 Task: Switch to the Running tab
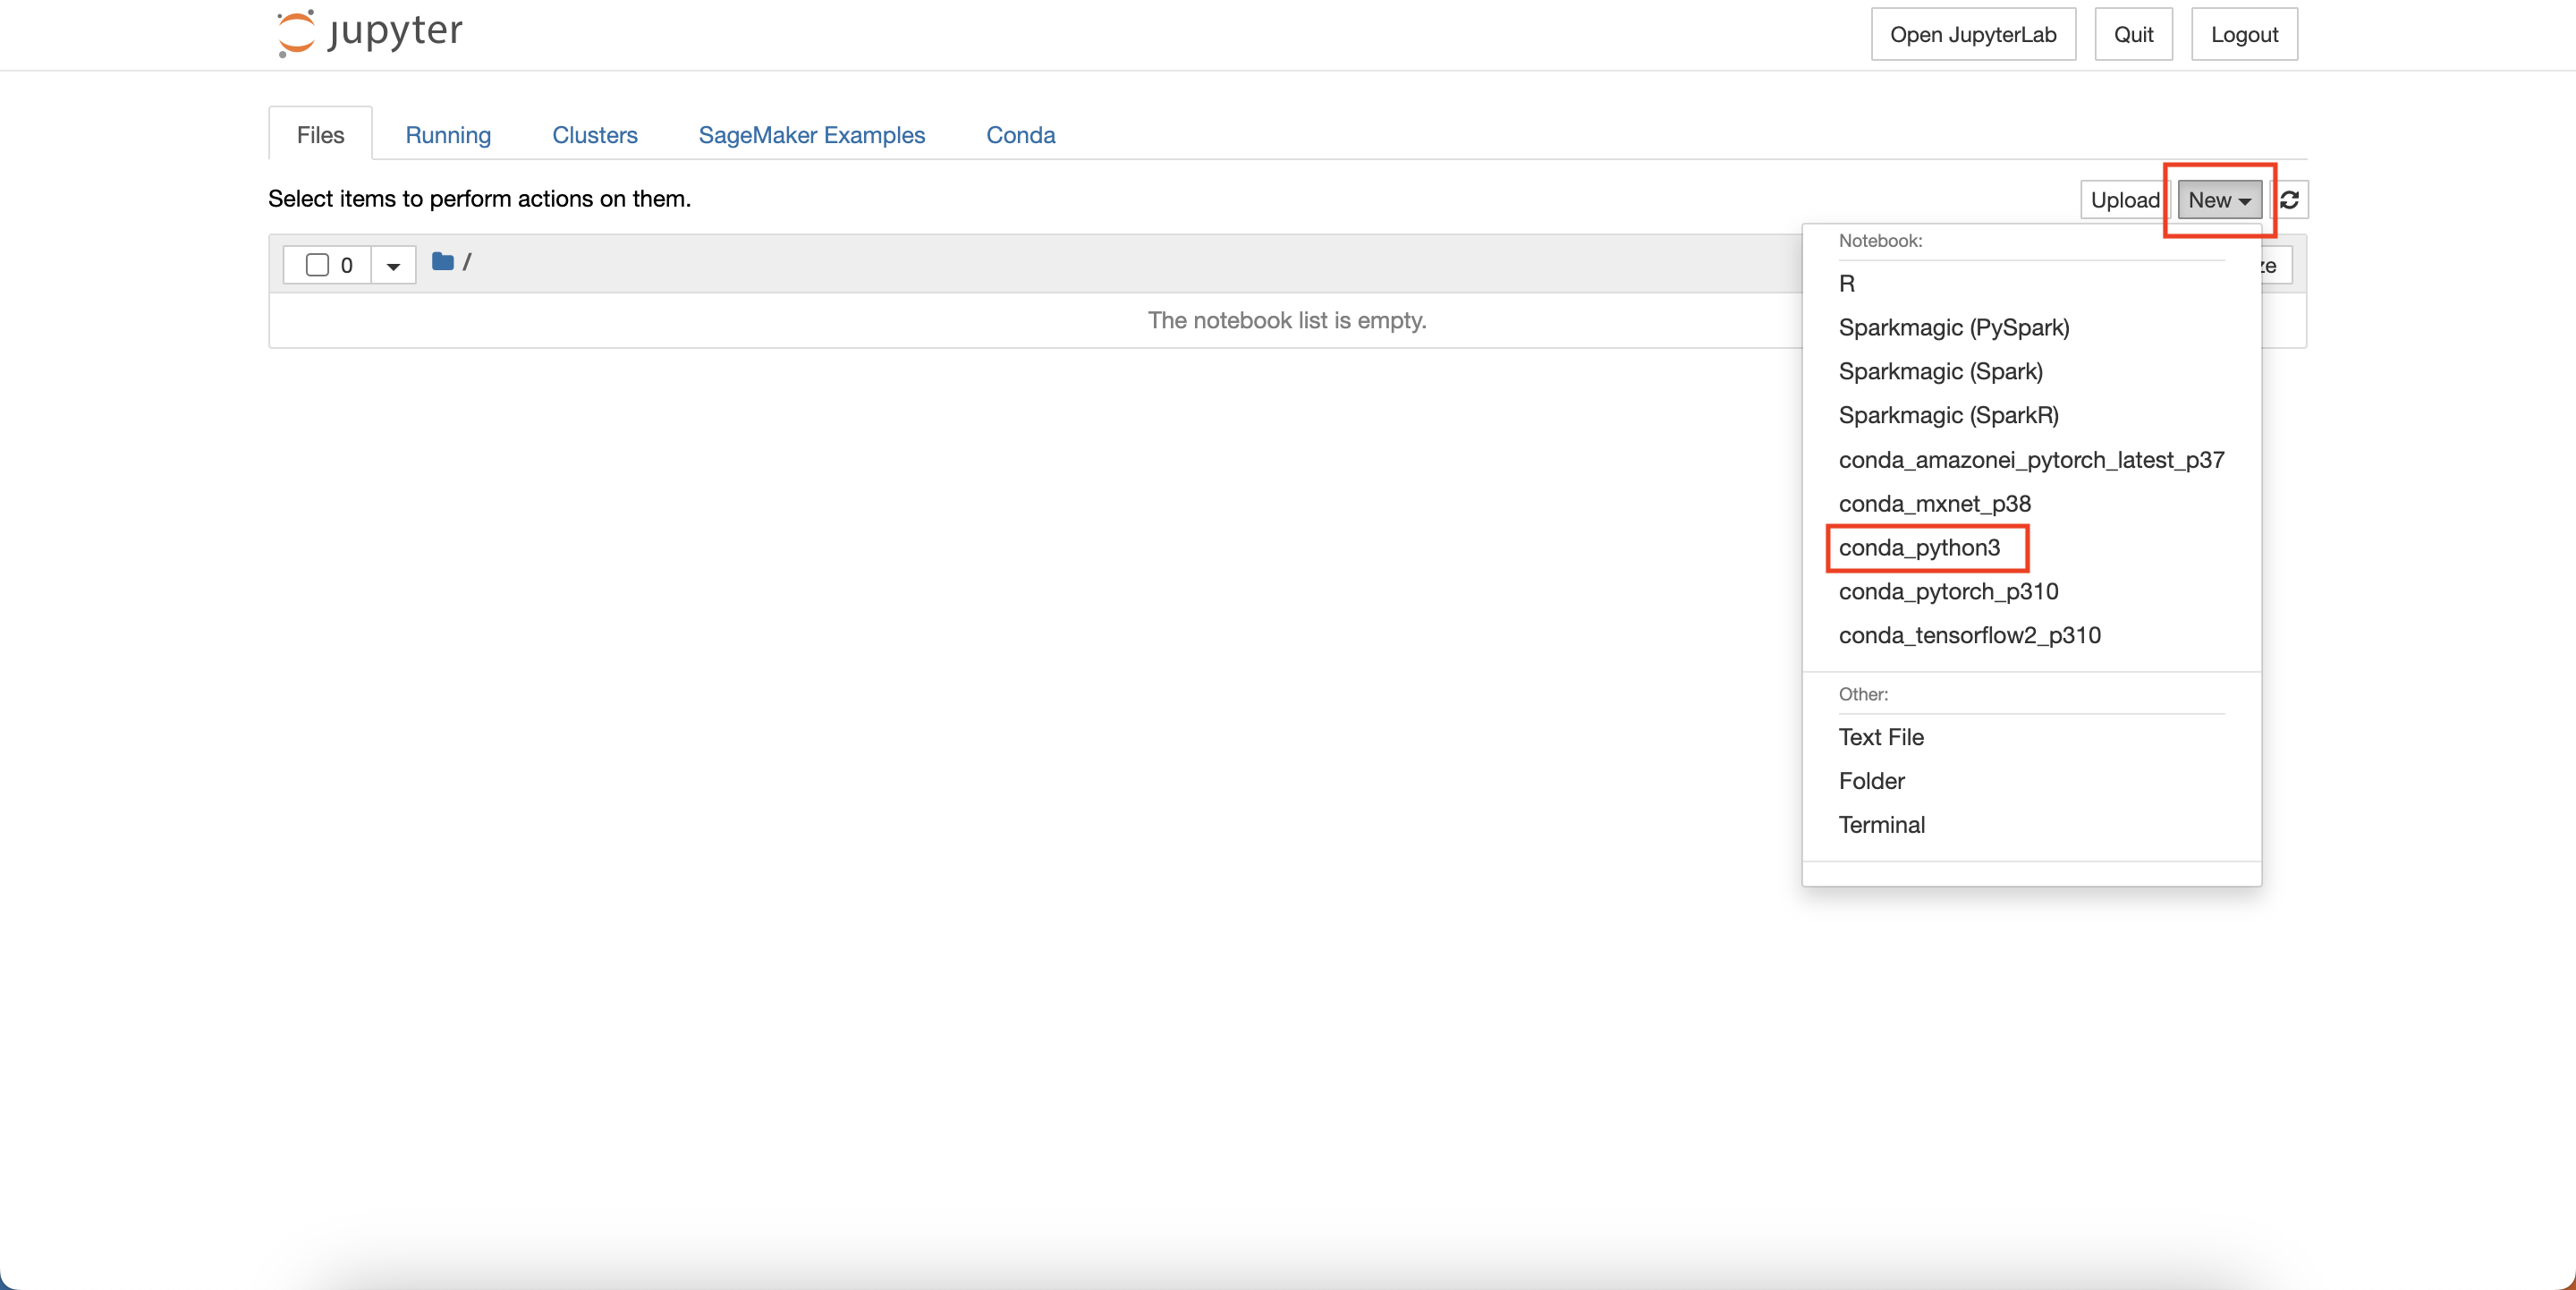tap(448, 135)
